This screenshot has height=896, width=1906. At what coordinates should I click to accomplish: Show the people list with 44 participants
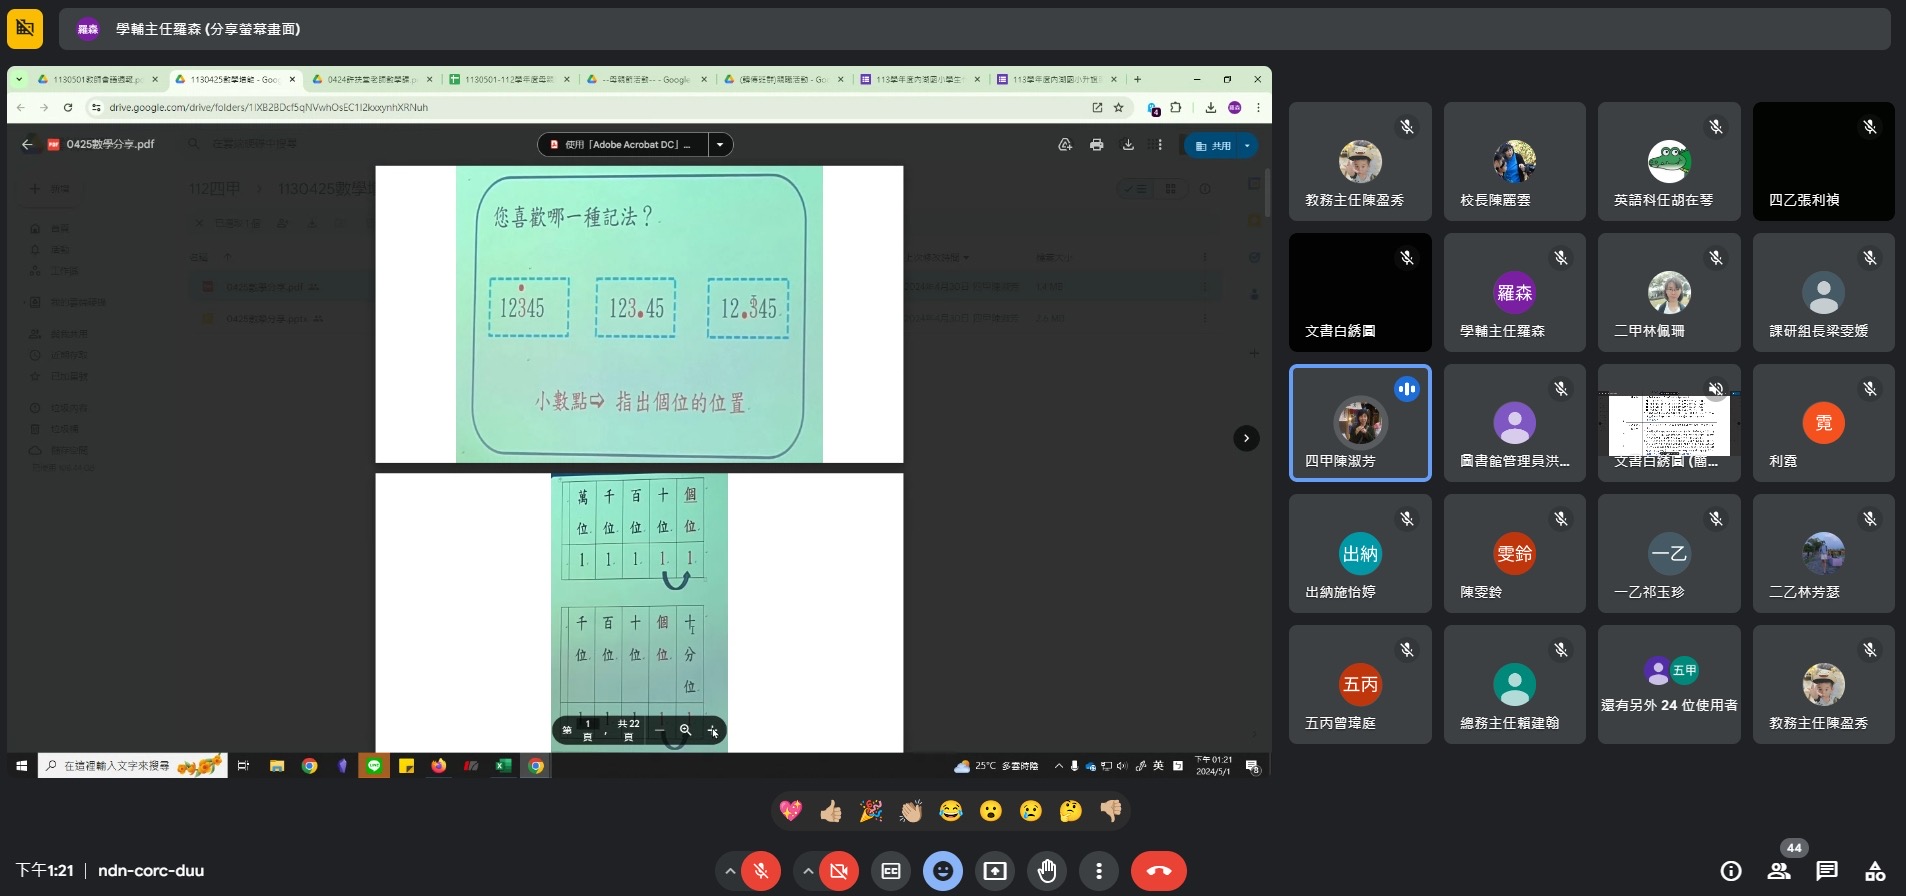(1779, 871)
